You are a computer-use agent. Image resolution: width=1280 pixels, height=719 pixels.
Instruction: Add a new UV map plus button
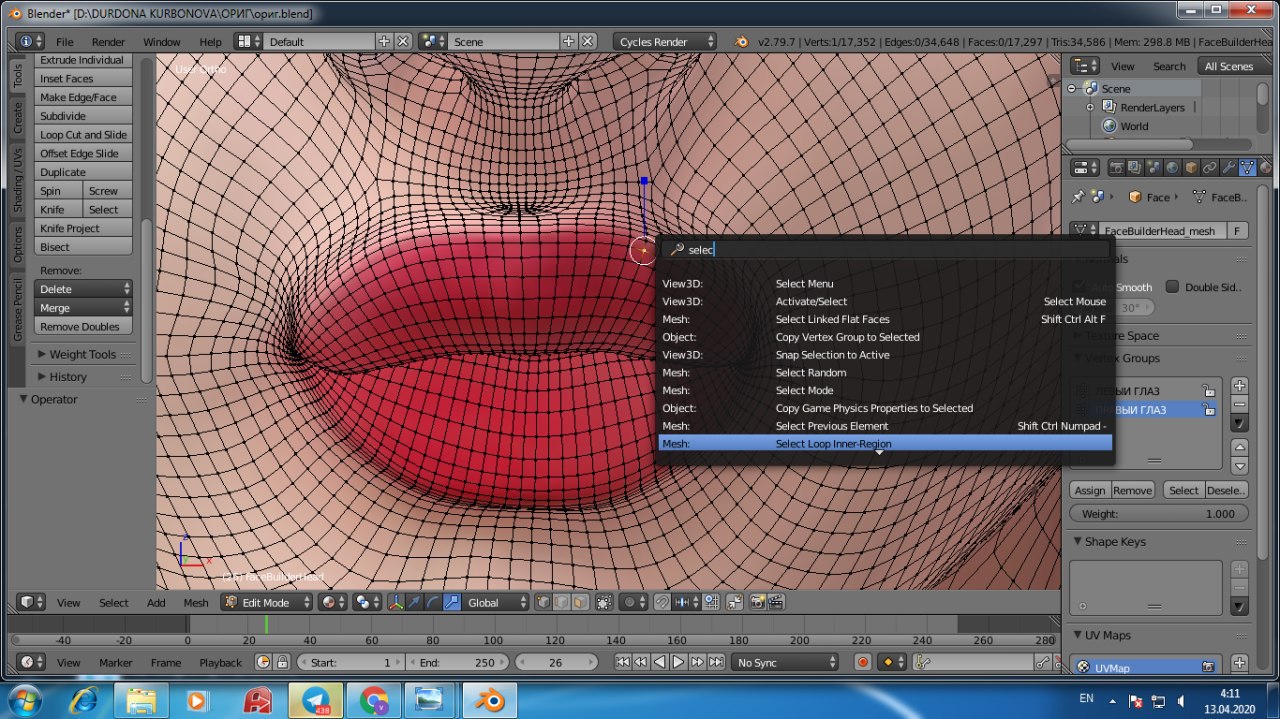click(x=1240, y=663)
